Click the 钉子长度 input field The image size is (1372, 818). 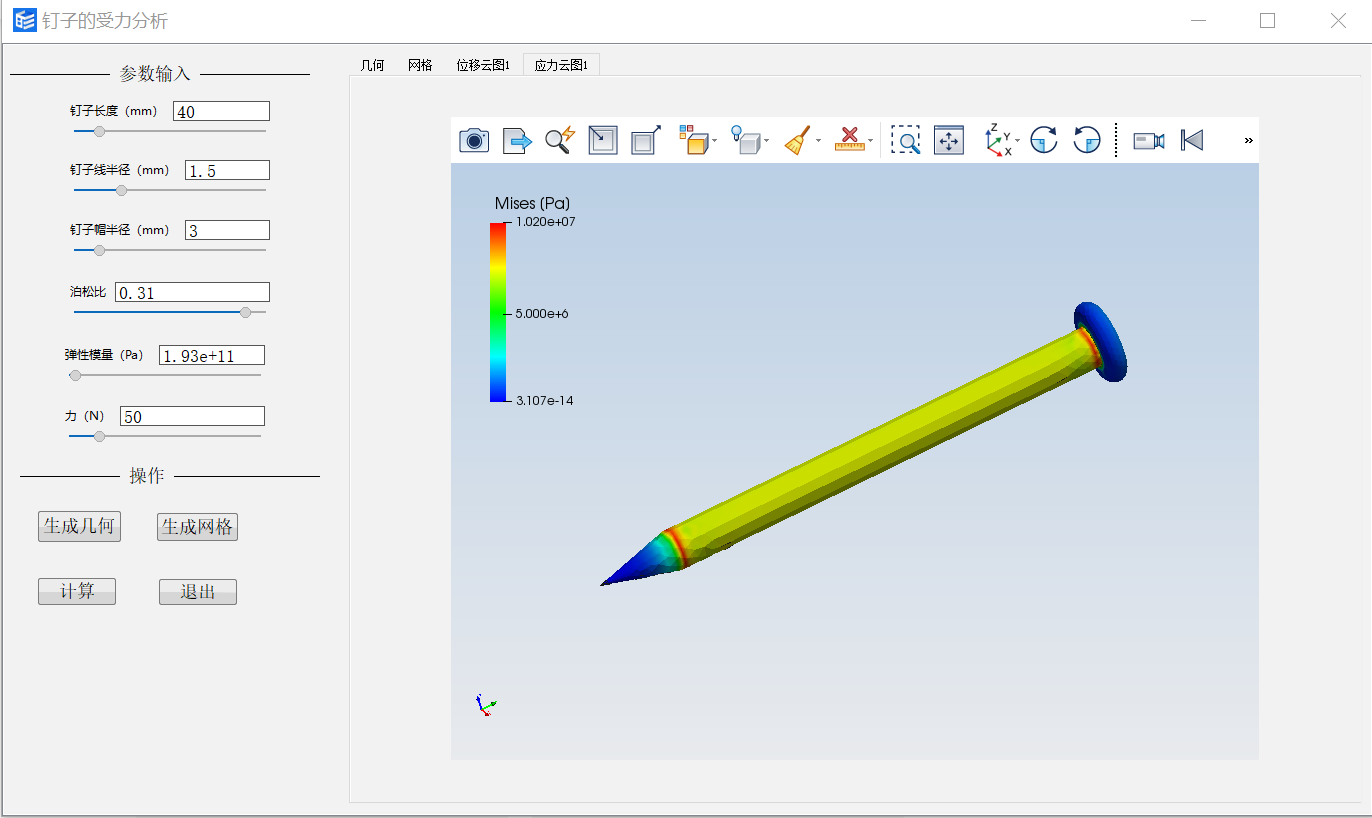point(221,112)
